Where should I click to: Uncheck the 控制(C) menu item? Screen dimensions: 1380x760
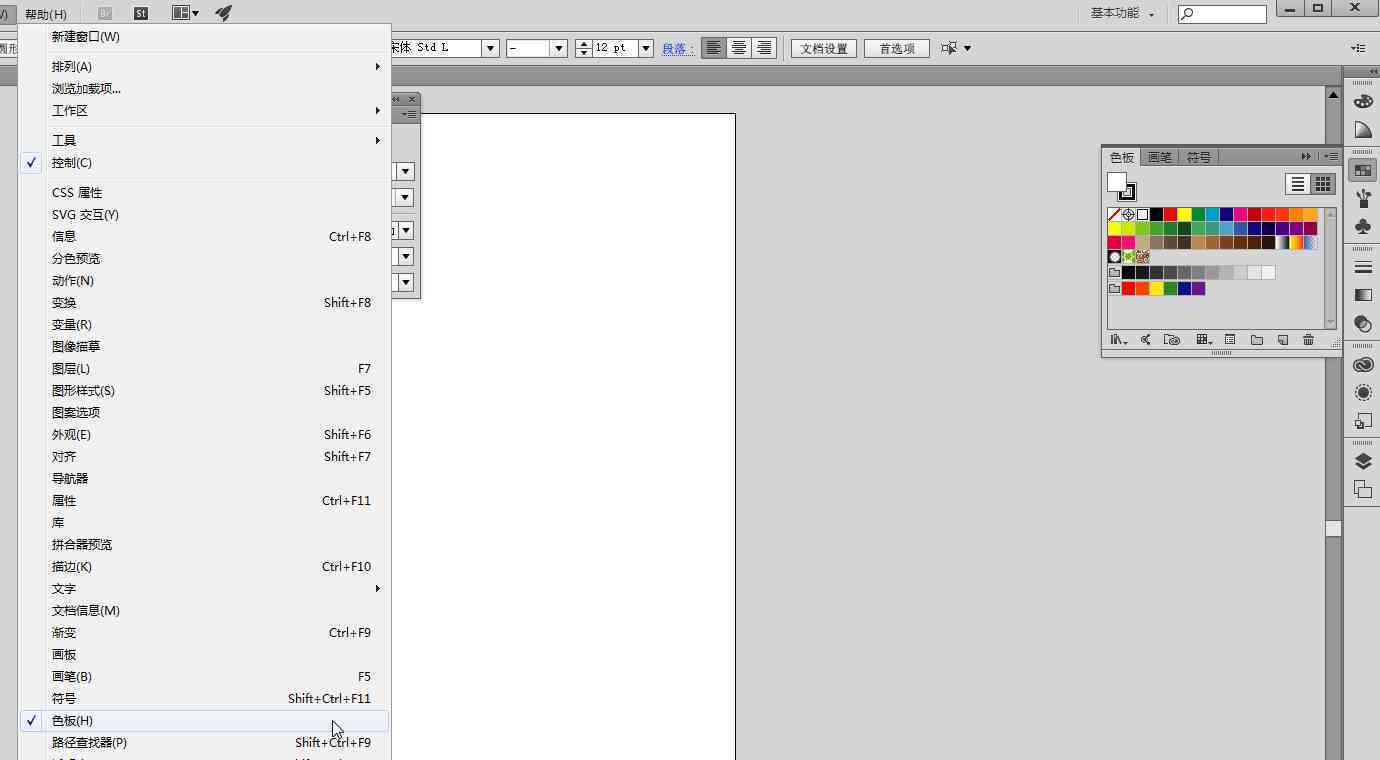click(x=204, y=163)
